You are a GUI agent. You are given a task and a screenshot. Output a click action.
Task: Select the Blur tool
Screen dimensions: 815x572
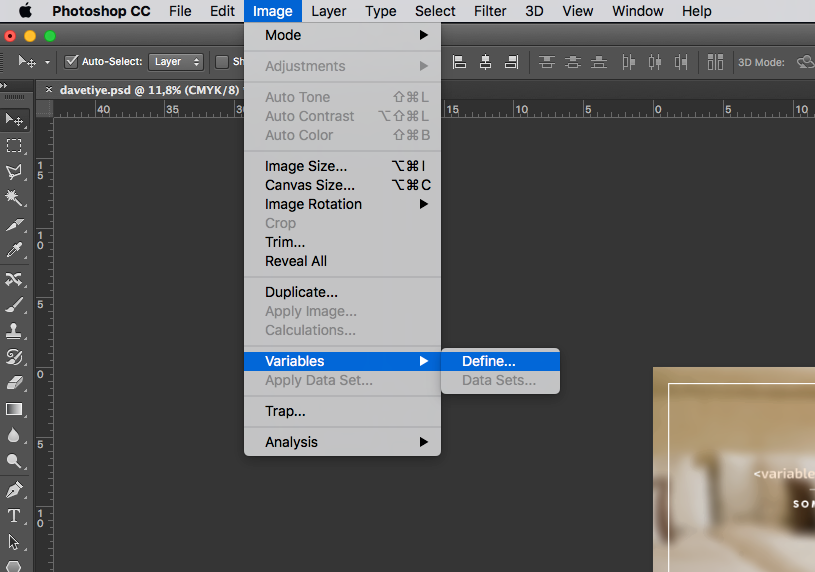point(14,435)
